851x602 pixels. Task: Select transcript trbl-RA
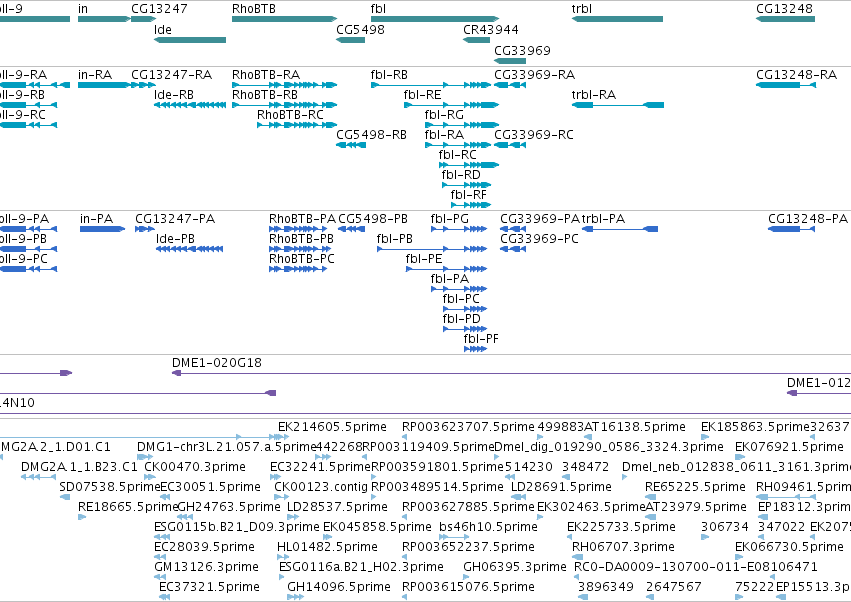tap(618, 105)
